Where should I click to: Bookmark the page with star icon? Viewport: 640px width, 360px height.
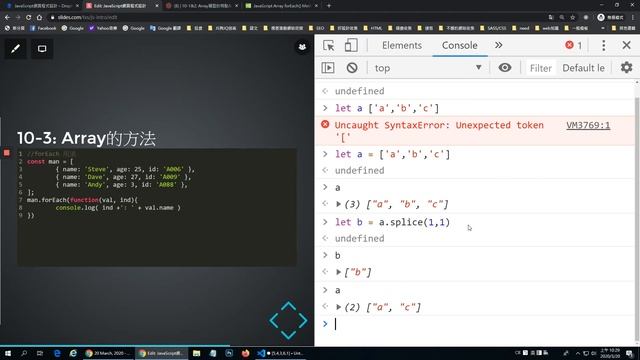click(x=573, y=17)
